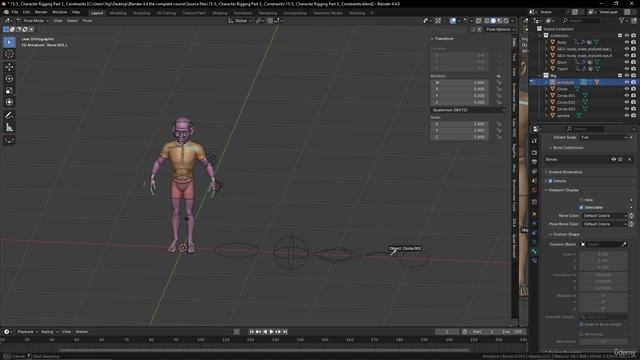This screenshot has width=640, height=360.
Task: Open the Tool properties tab
Action: coord(534,140)
